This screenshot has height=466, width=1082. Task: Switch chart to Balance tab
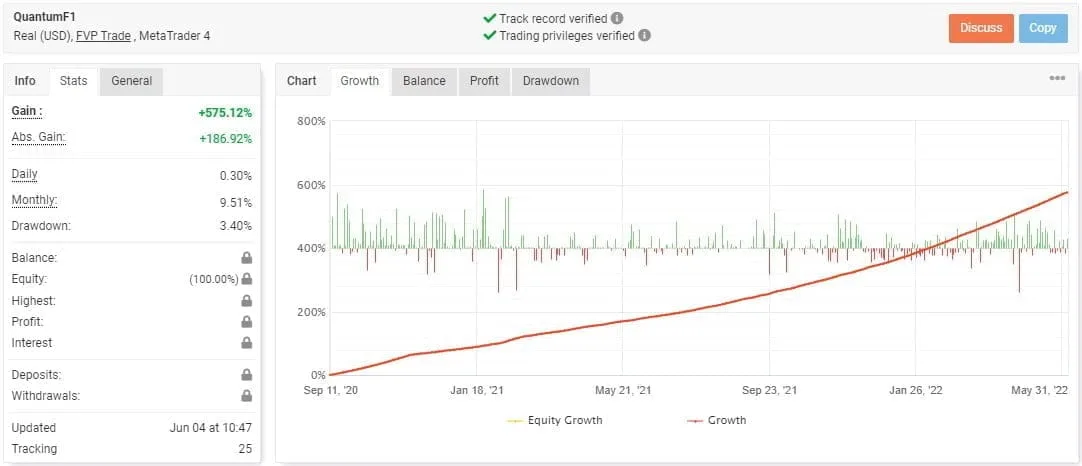(424, 81)
